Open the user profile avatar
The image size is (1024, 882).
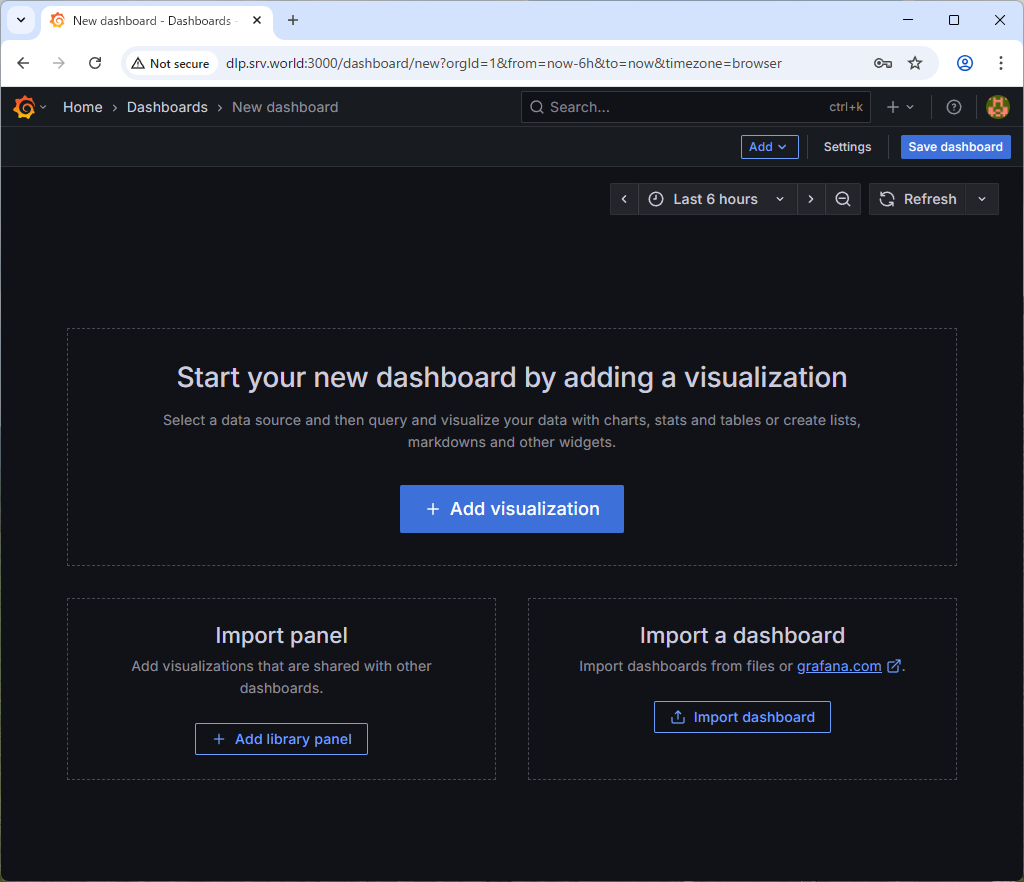click(997, 107)
